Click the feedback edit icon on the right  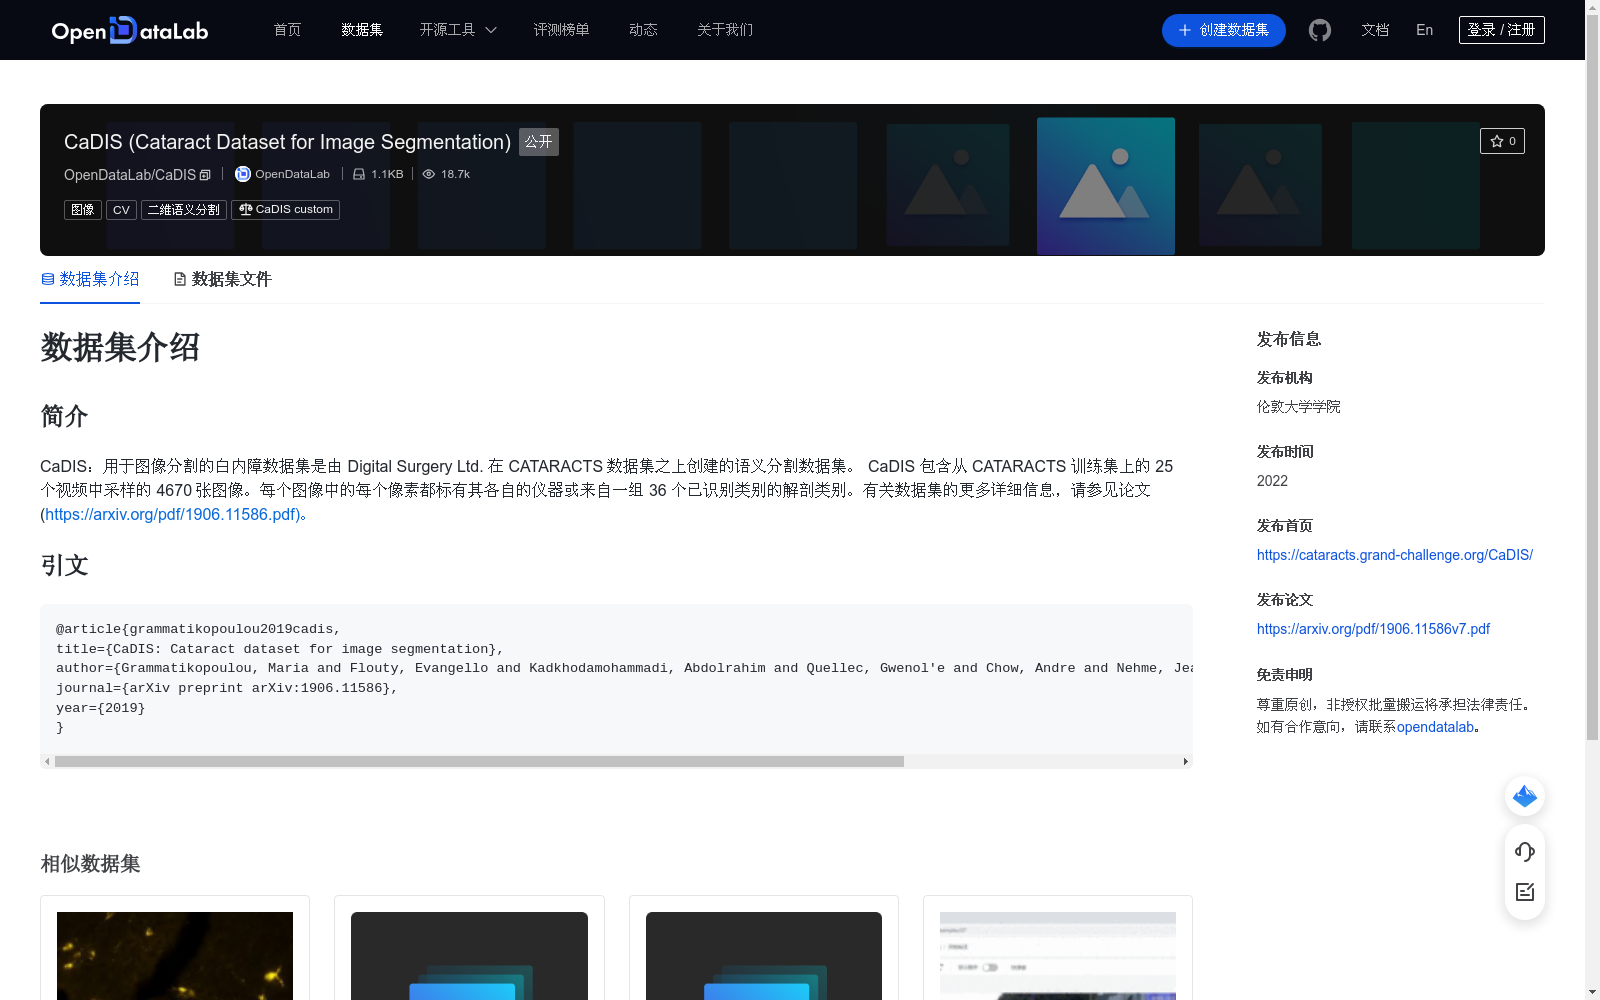pos(1524,891)
